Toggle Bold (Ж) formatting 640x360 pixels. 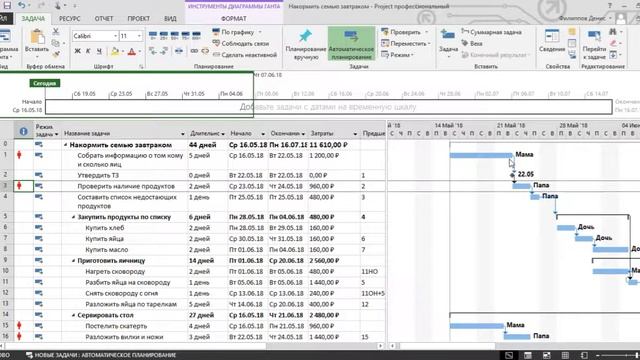pyautogui.click(x=77, y=51)
